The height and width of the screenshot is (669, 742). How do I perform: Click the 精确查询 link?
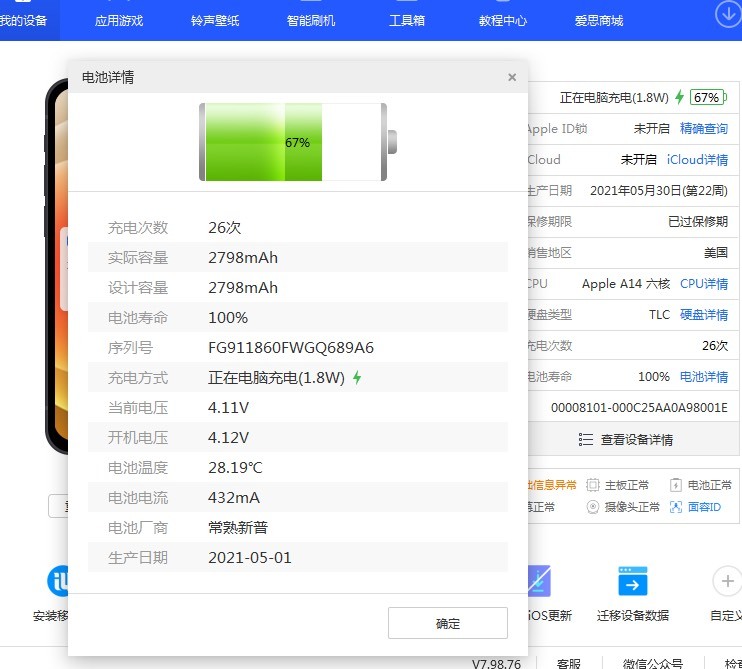point(704,129)
